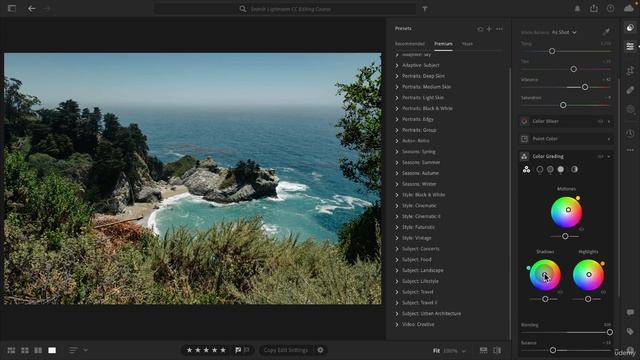
Task: Switch to Yours presets tab
Action: [x=467, y=44]
